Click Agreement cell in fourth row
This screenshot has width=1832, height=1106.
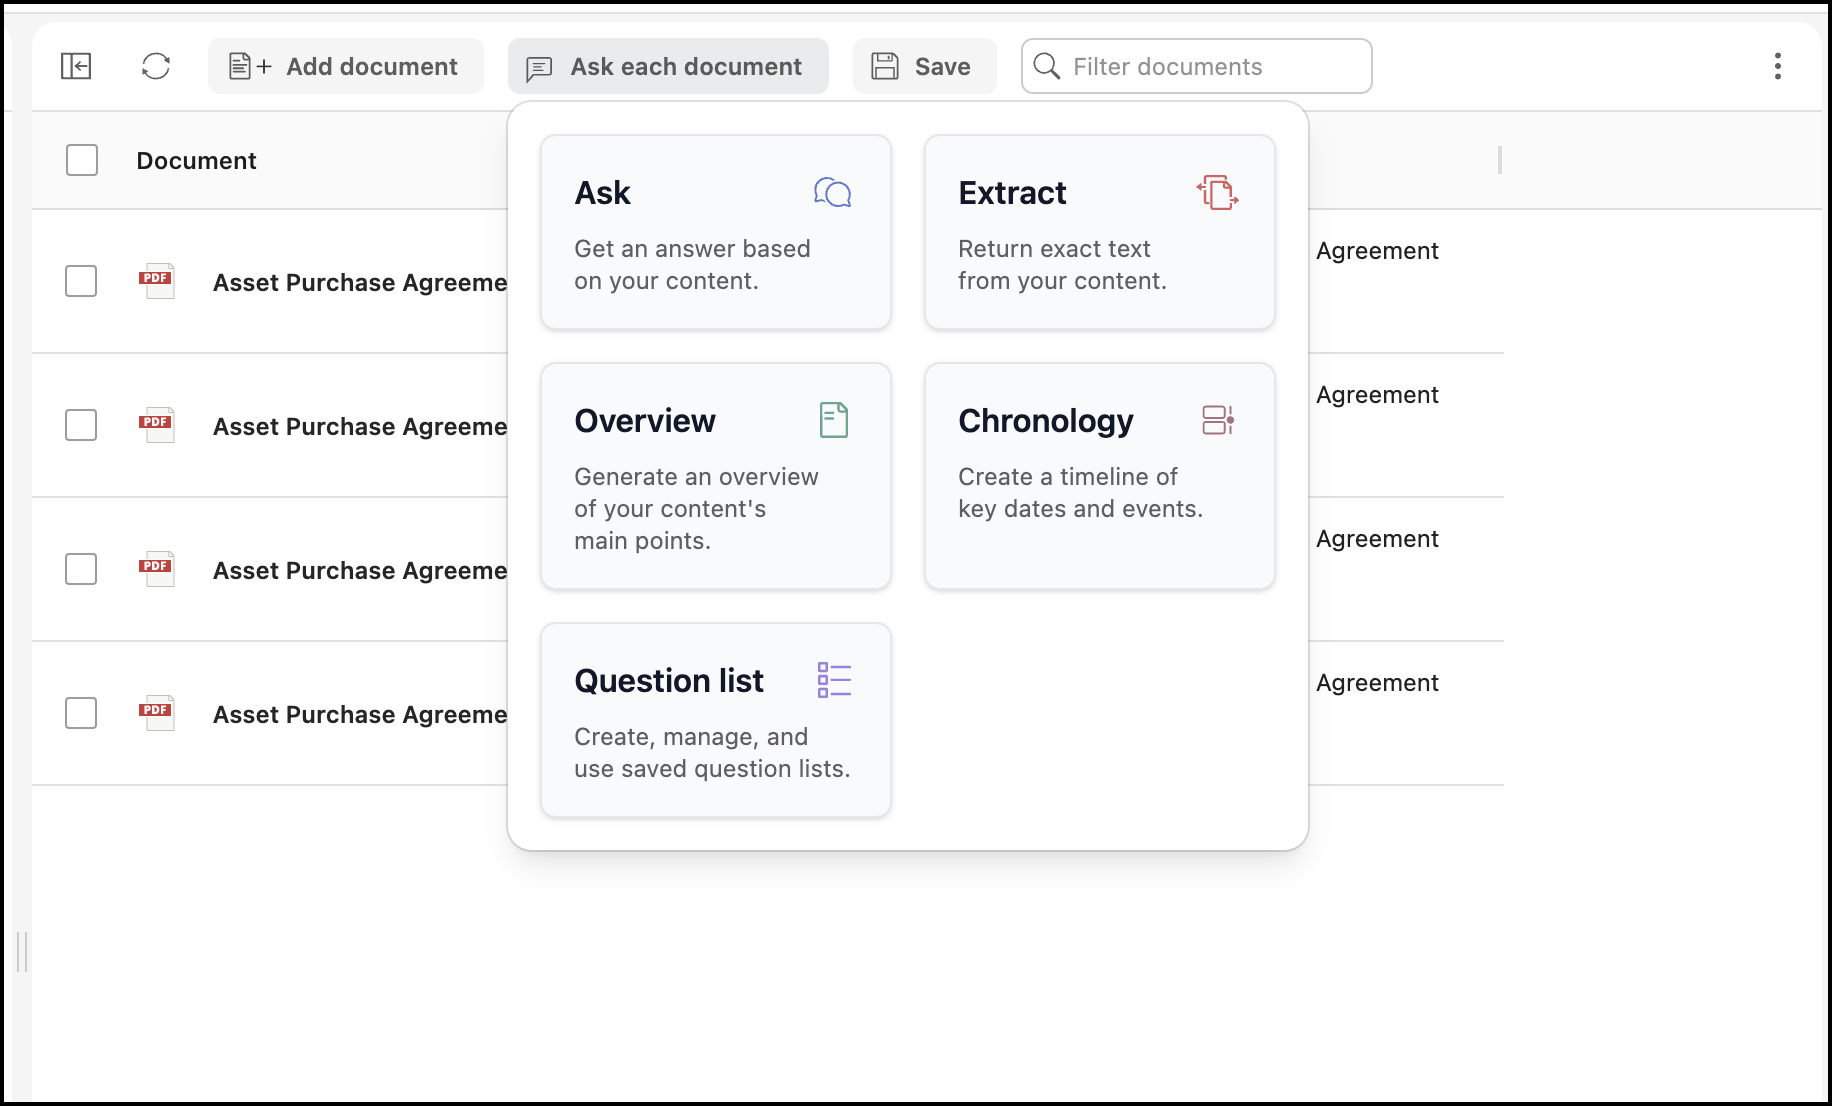1377,683
